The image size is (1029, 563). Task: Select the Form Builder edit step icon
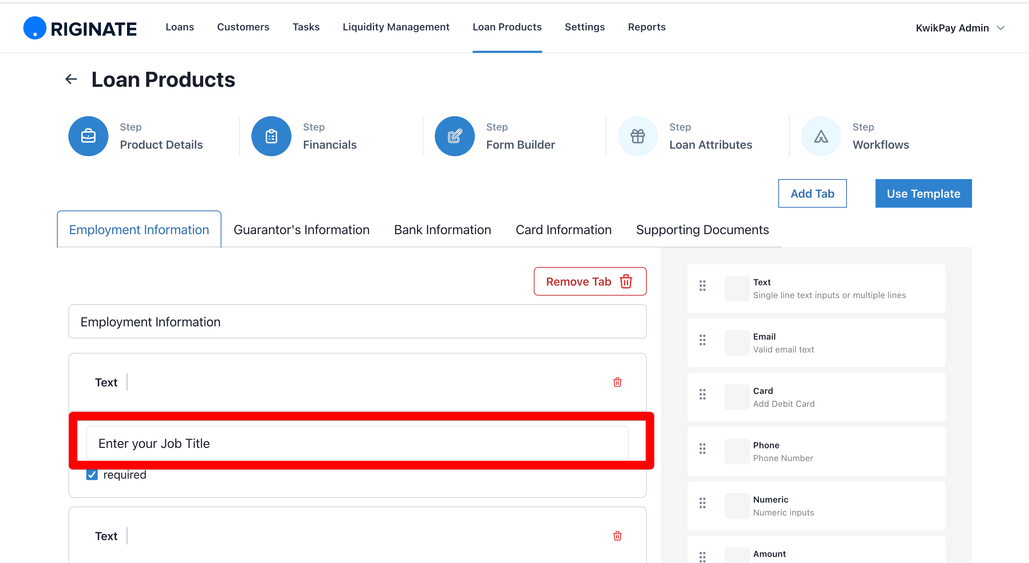point(454,136)
